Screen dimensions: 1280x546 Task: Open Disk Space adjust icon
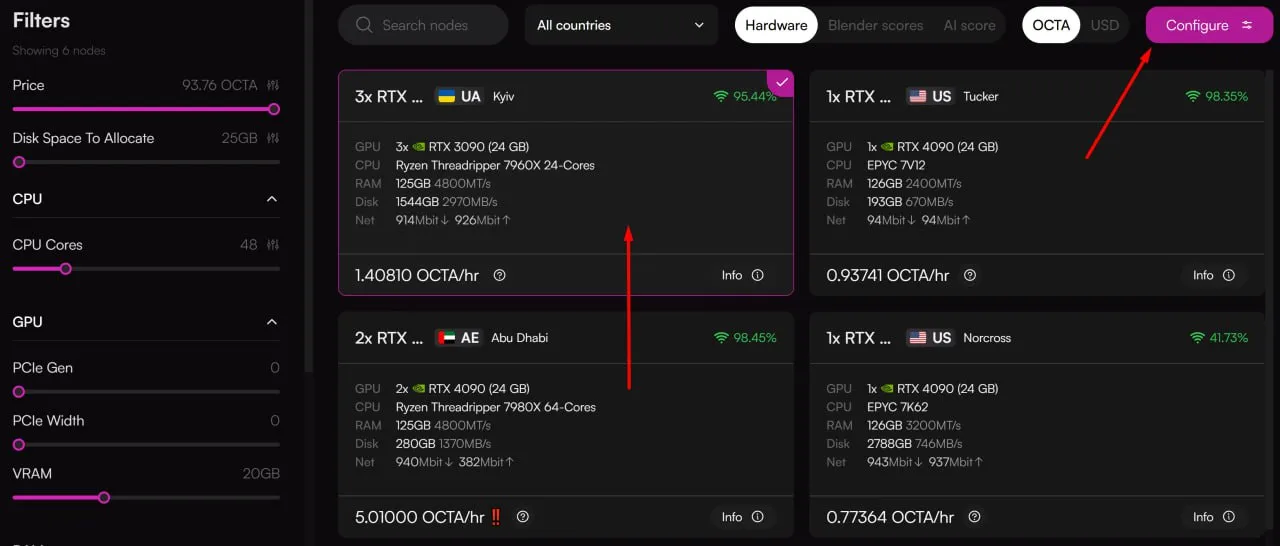(273, 138)
